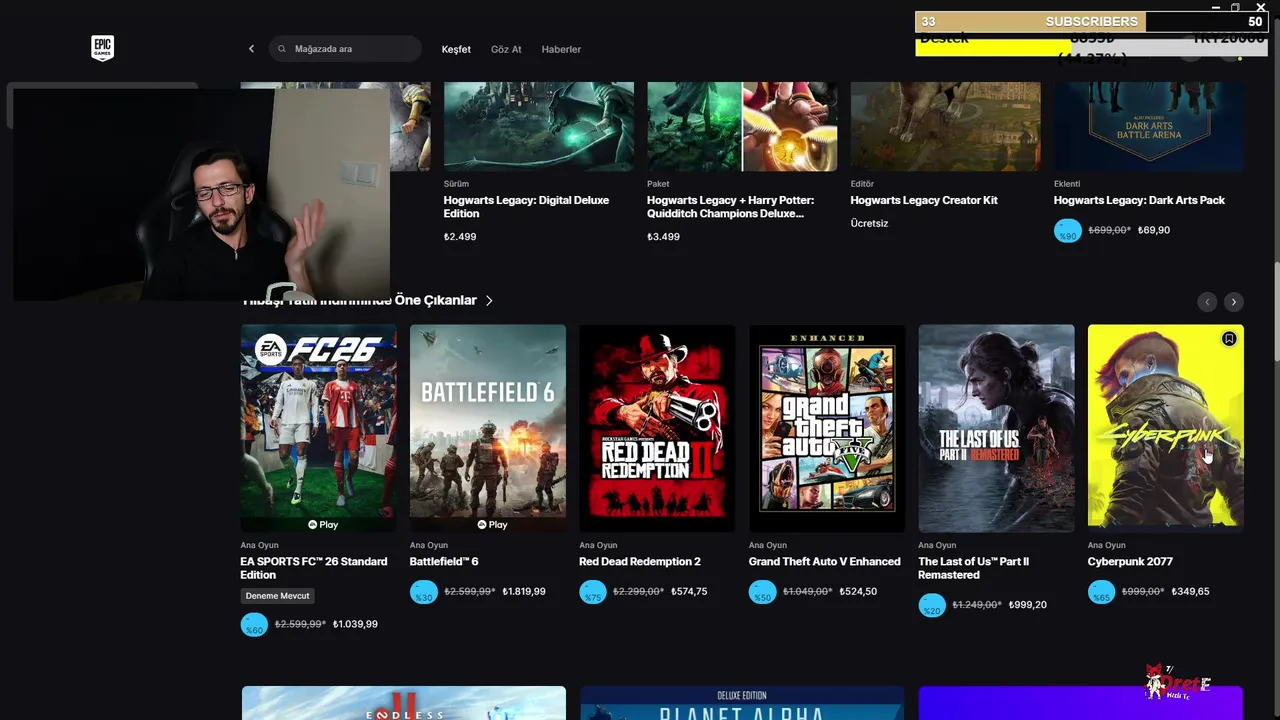The width and height of the screenshot is (1280, 720).
Task: Open the Haberler tab
Action: (x=561, y=49)
